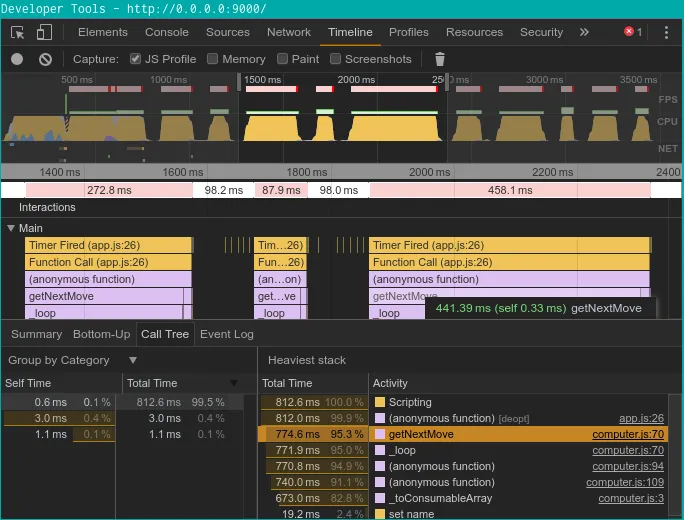Click the garbage collect trash icon

440,59
